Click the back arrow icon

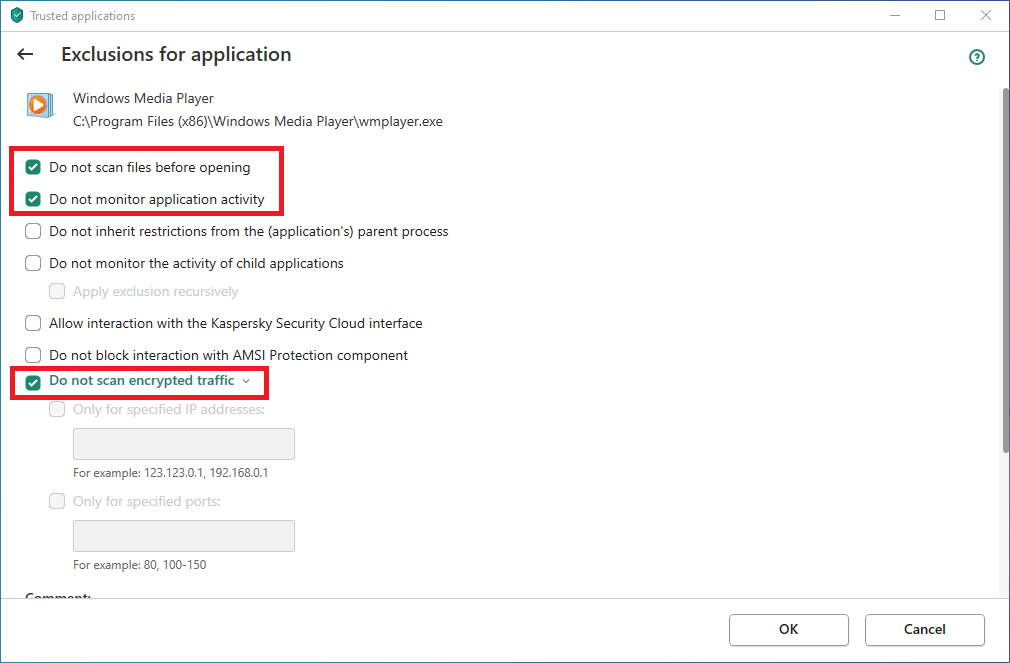pos(26,55)
